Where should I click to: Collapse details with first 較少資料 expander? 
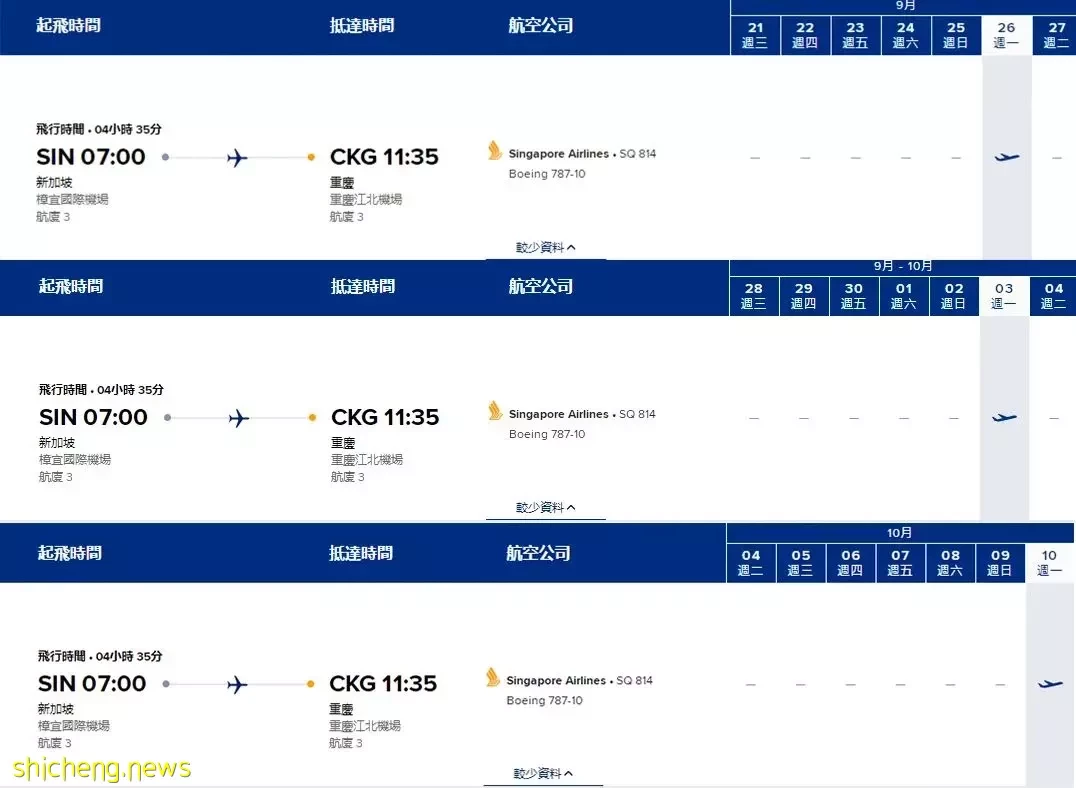[546, 247]
